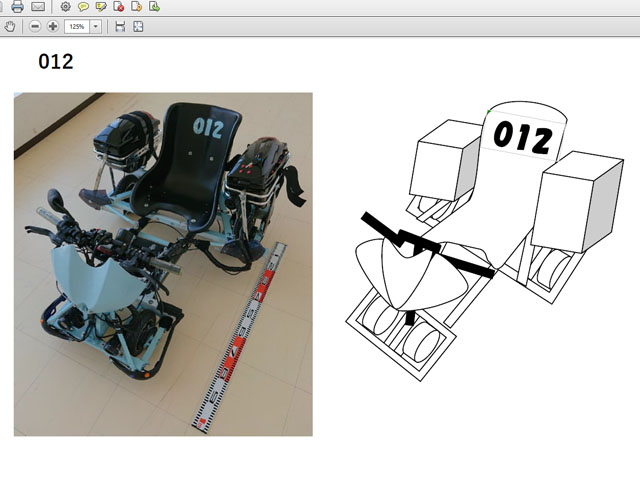This screenshot has height=480, width=640.
Task: Open the settings gear icon
Action: pyautogui.click(x=65, y=6)
